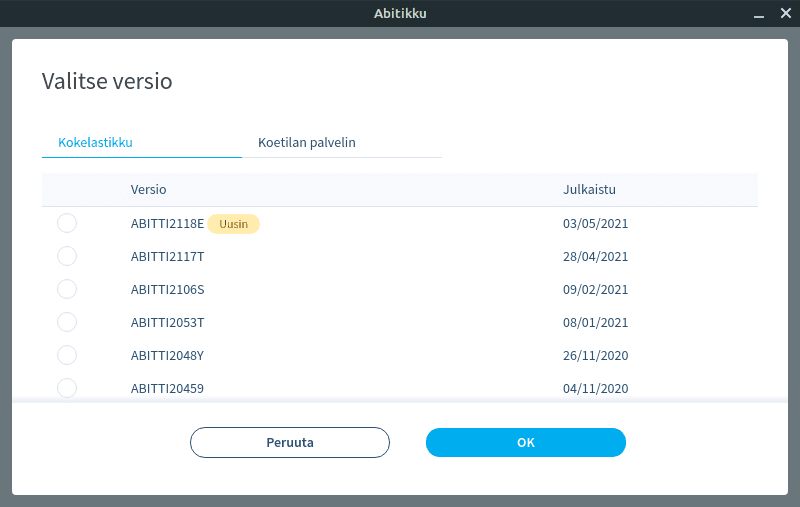Minimize the Abitikku window

click(x=759, y=14)
